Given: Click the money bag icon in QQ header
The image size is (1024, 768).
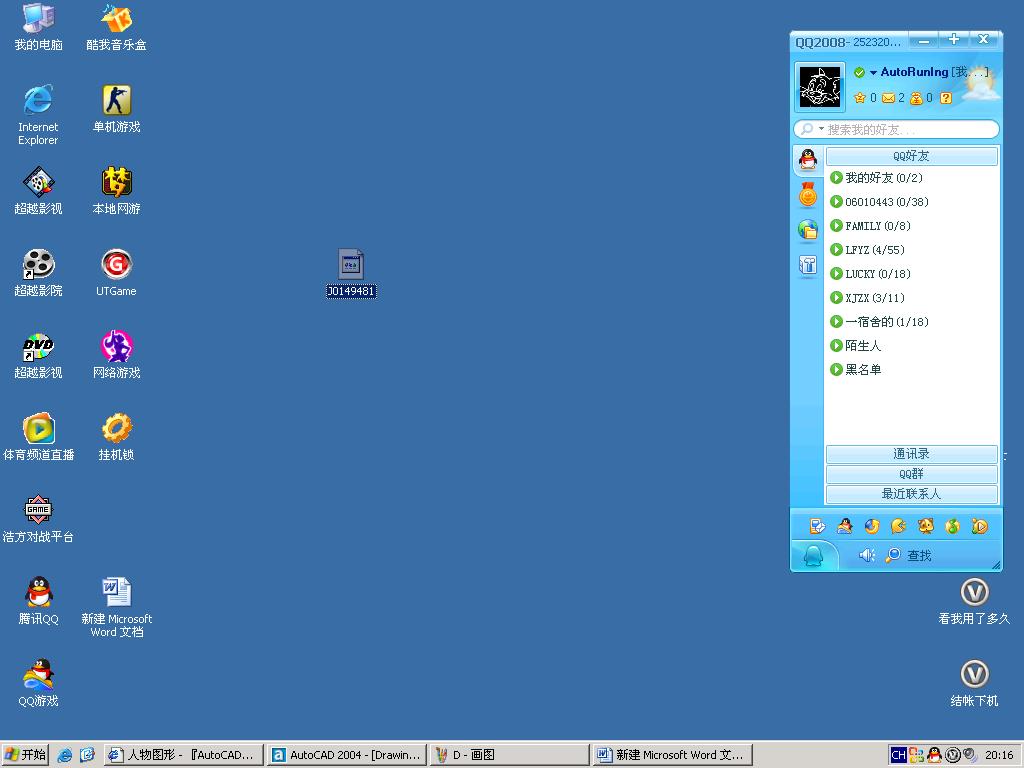Looking at the screenshot, I should pos(916,98).
